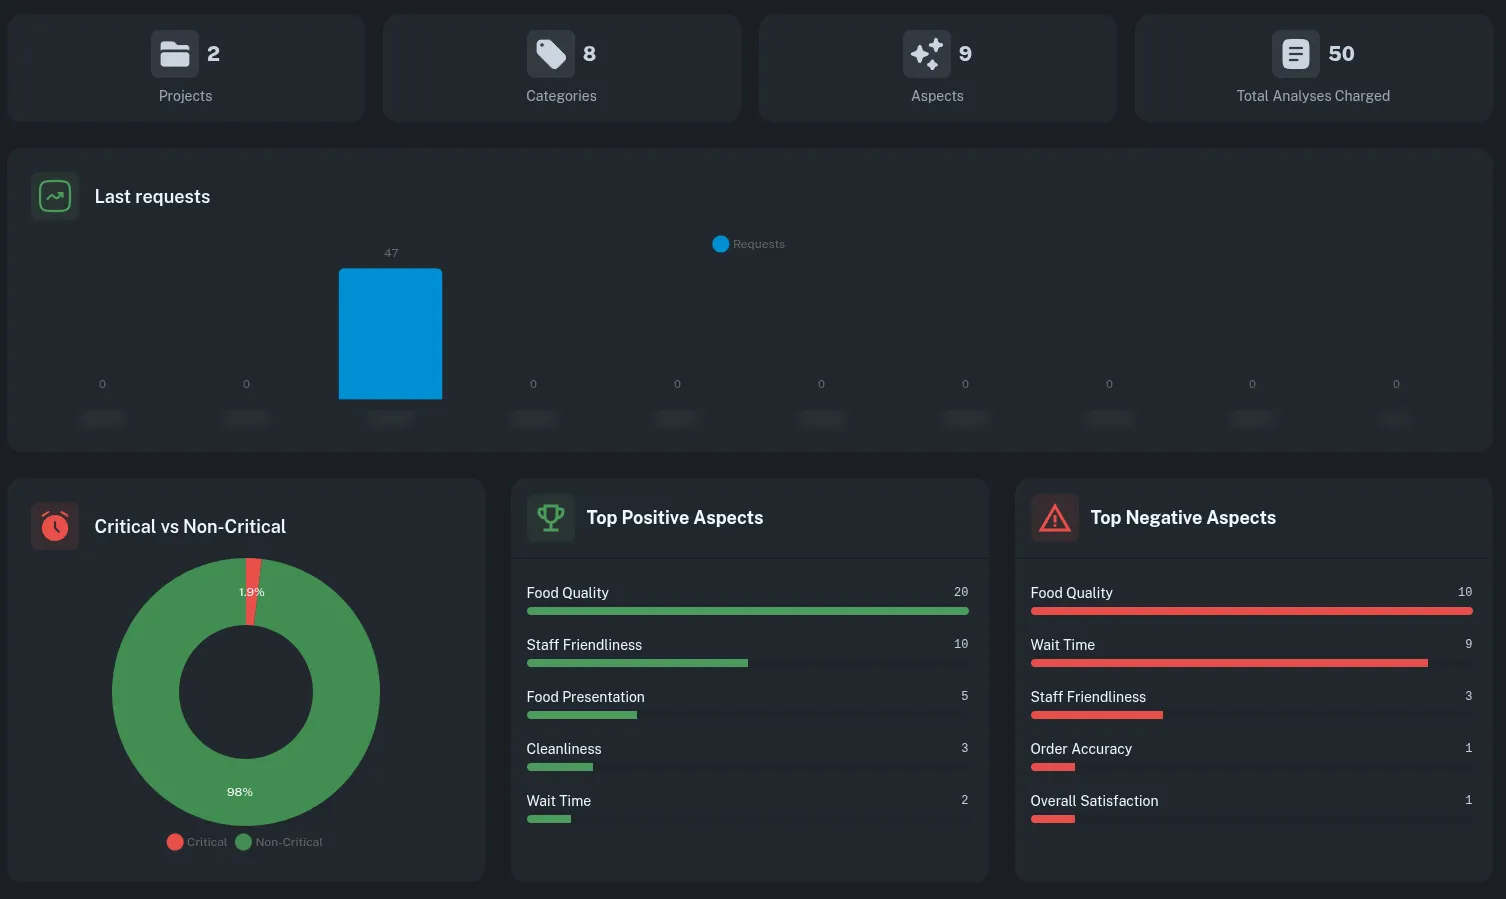The image size is (1506, 899).
Task: Click Cleanliness green progress bar
Action: [560, 767]
